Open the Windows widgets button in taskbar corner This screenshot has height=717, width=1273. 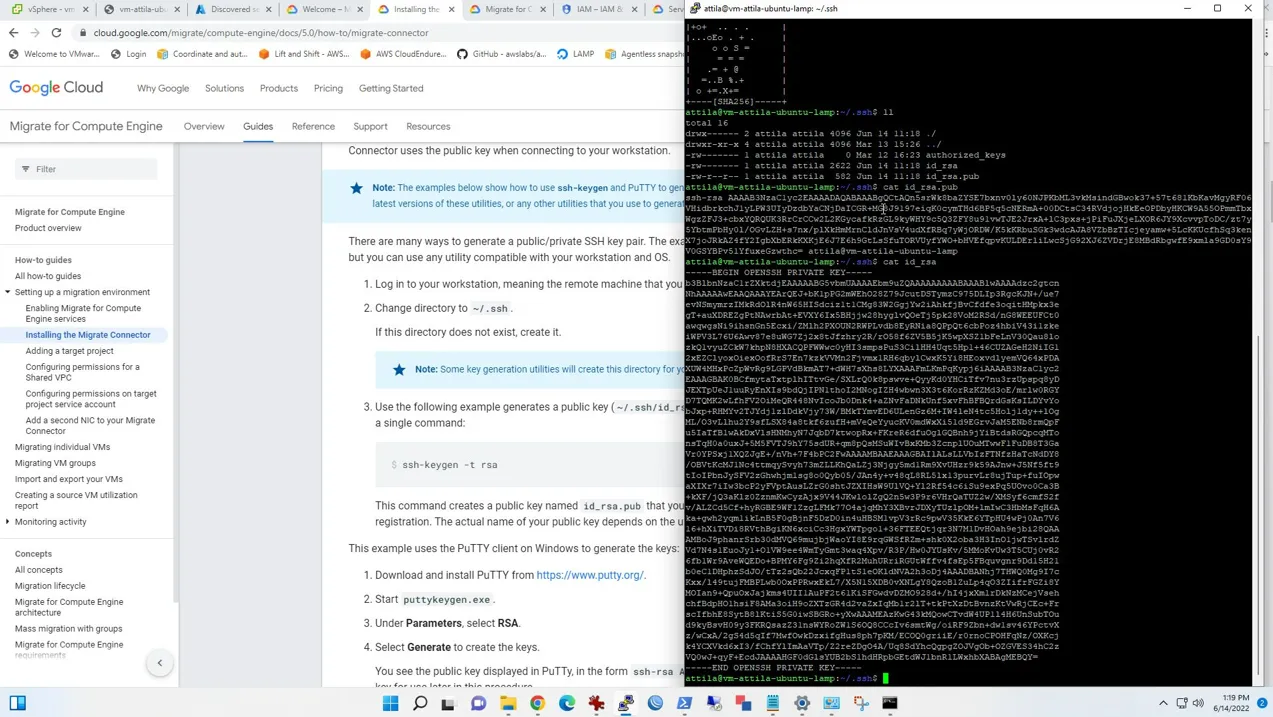[x=18, y=703]
